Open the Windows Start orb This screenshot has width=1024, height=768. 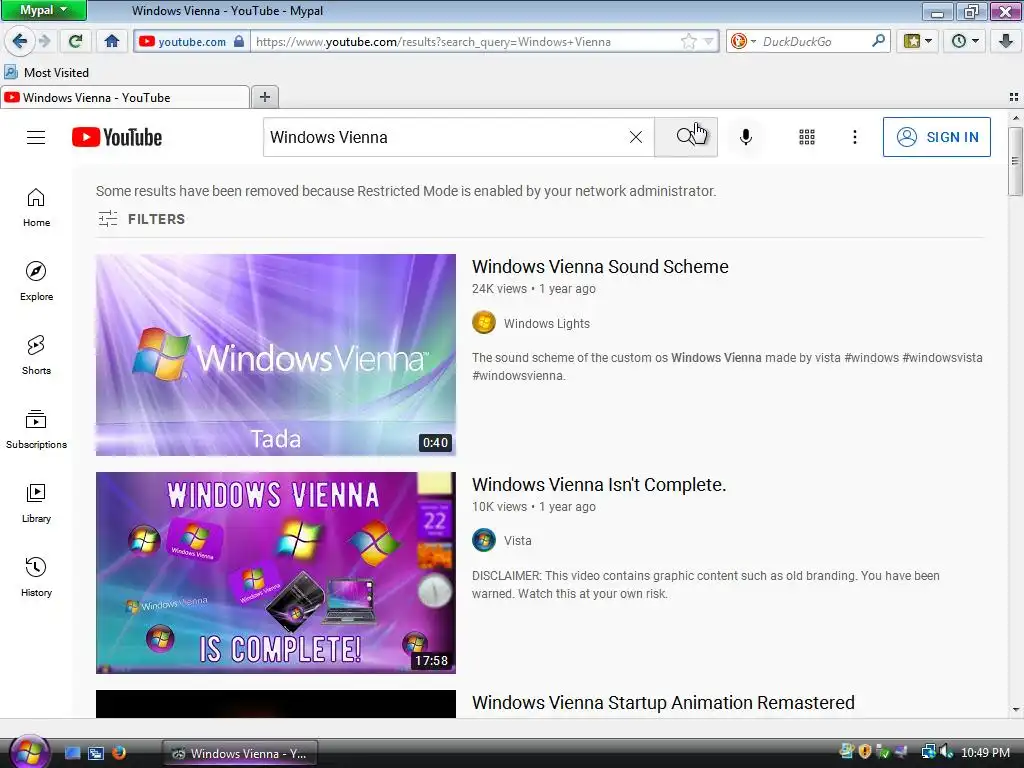pyautogui.click(x=29, y=752)
